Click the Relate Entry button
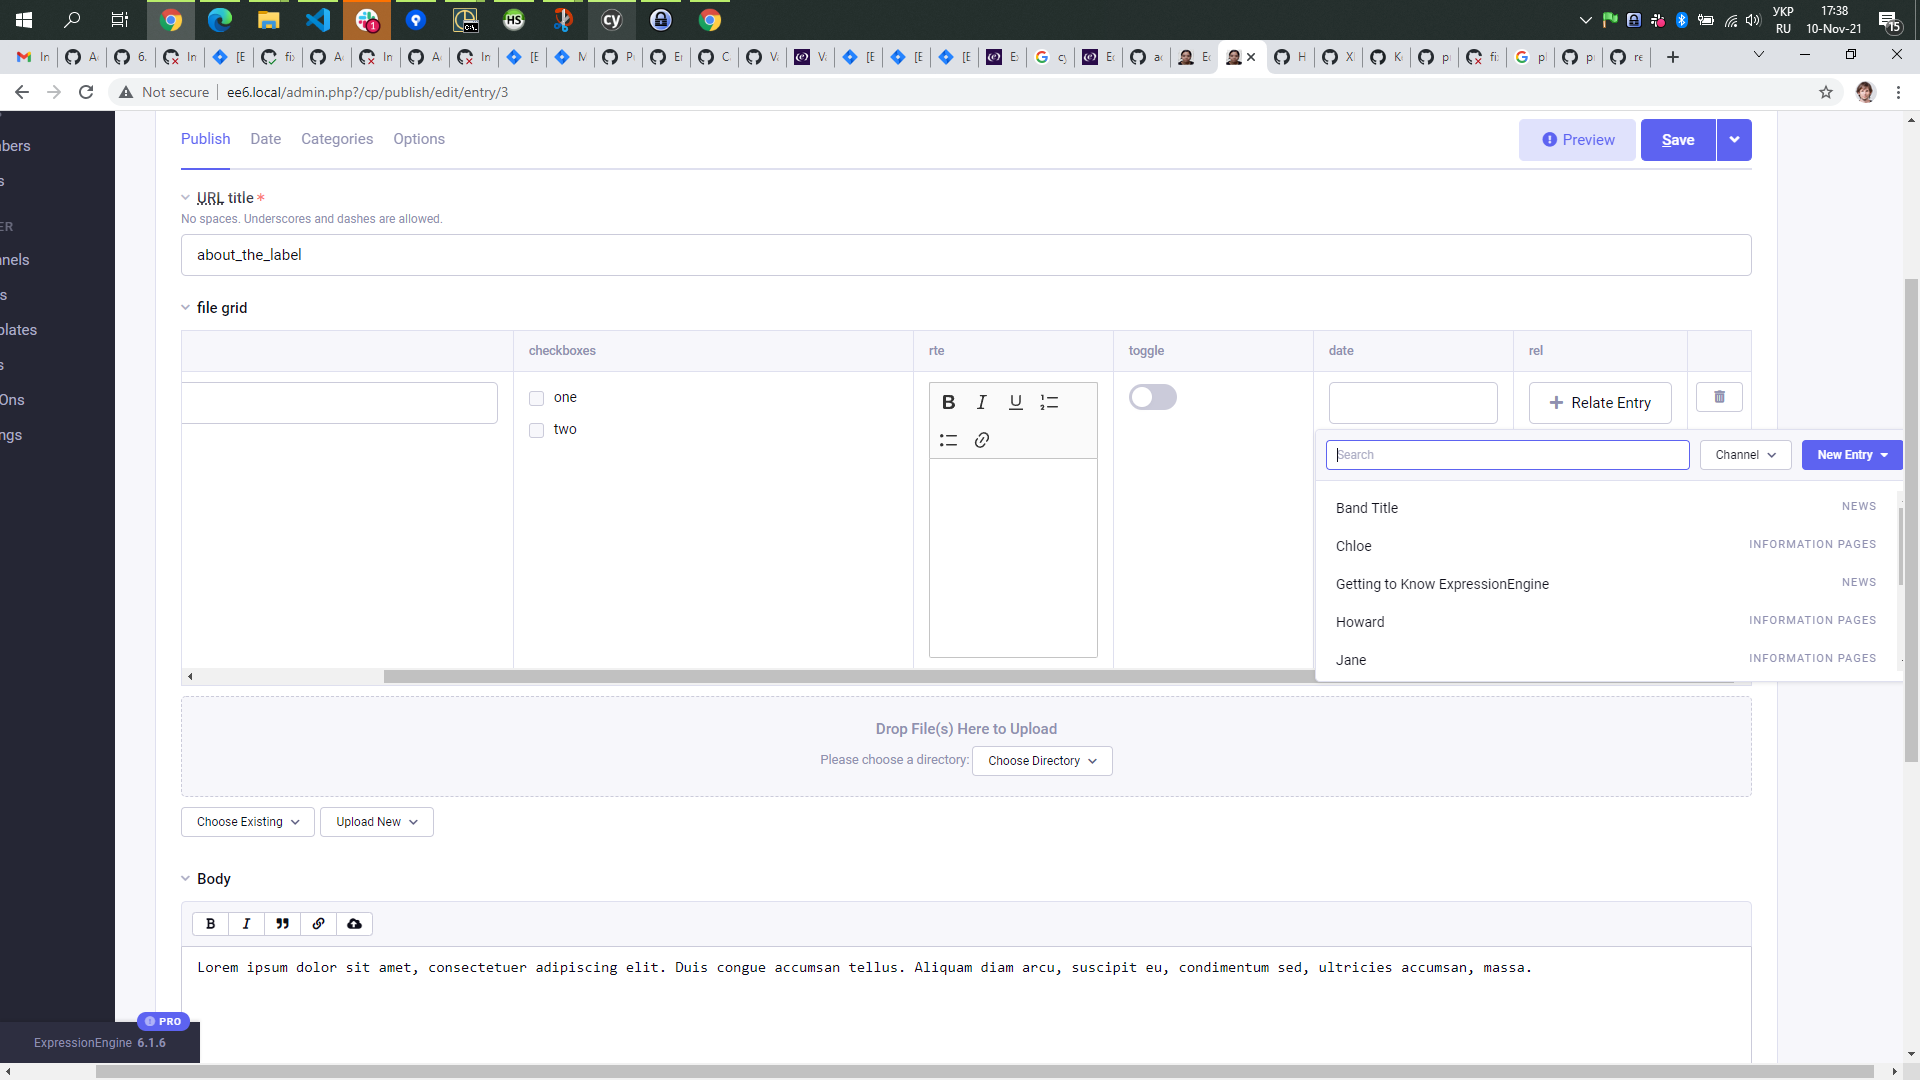The width and height of the screenshot is (1920, 1080). click(x=1599, y=403)
